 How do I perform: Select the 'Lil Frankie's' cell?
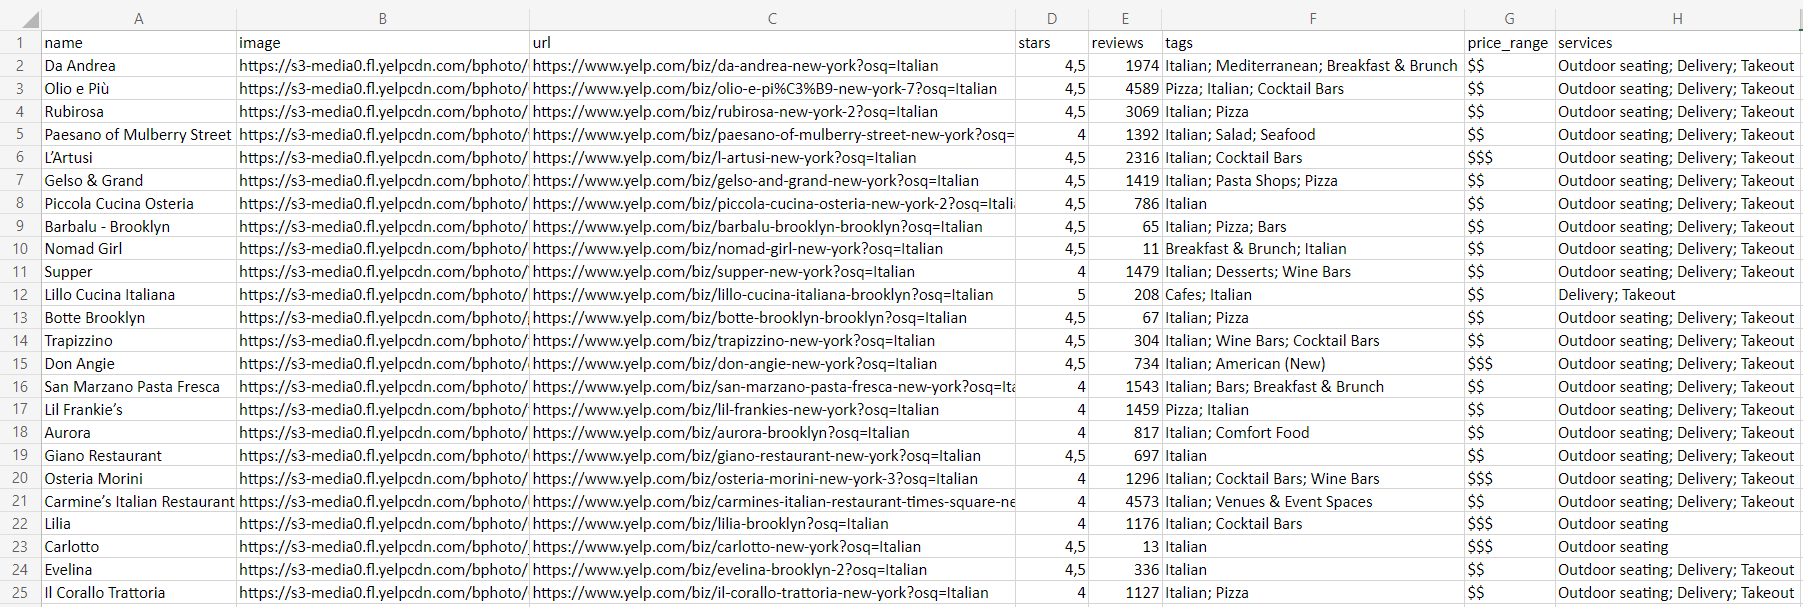(138, 410)
